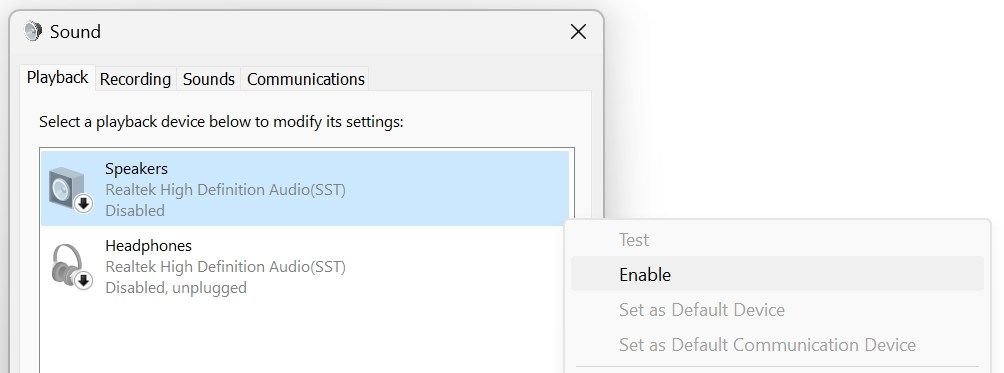This screenshot has height=373, width=1004.
Task: Click the disabled arrow badge on Speakers icon
Action: point(83,204)
